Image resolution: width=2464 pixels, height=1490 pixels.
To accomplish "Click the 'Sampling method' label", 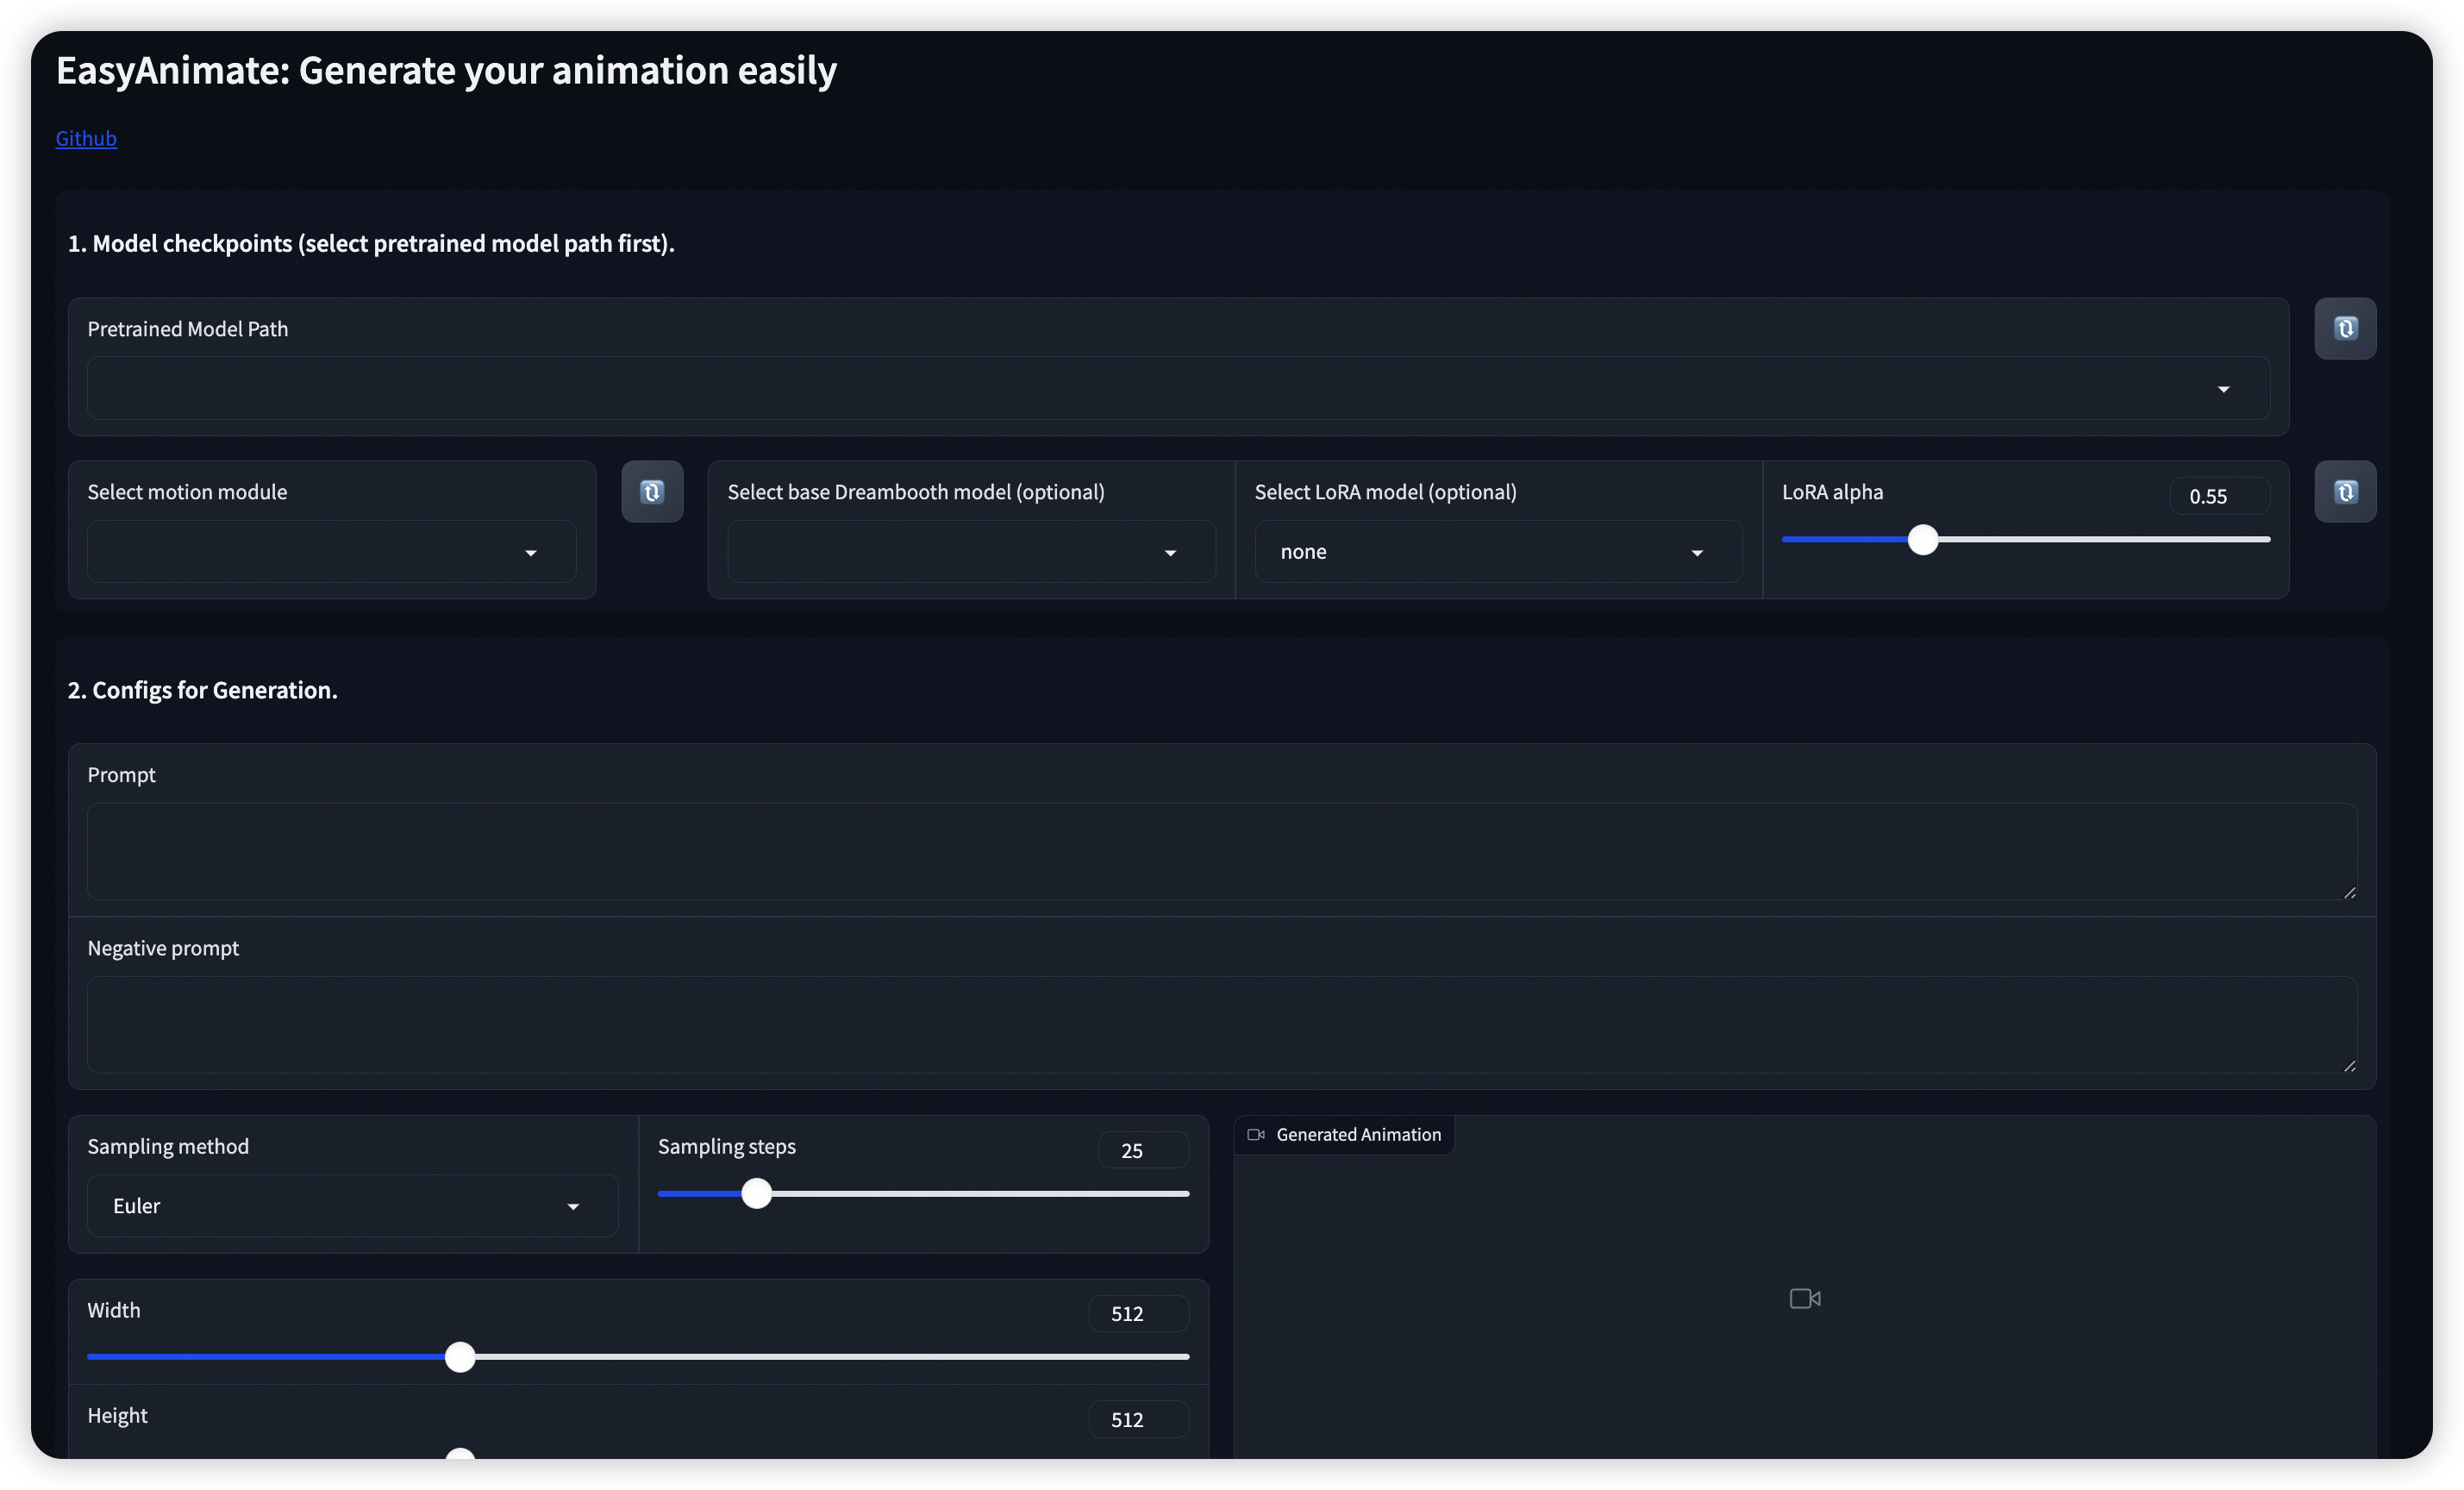I will point(168,1146).
